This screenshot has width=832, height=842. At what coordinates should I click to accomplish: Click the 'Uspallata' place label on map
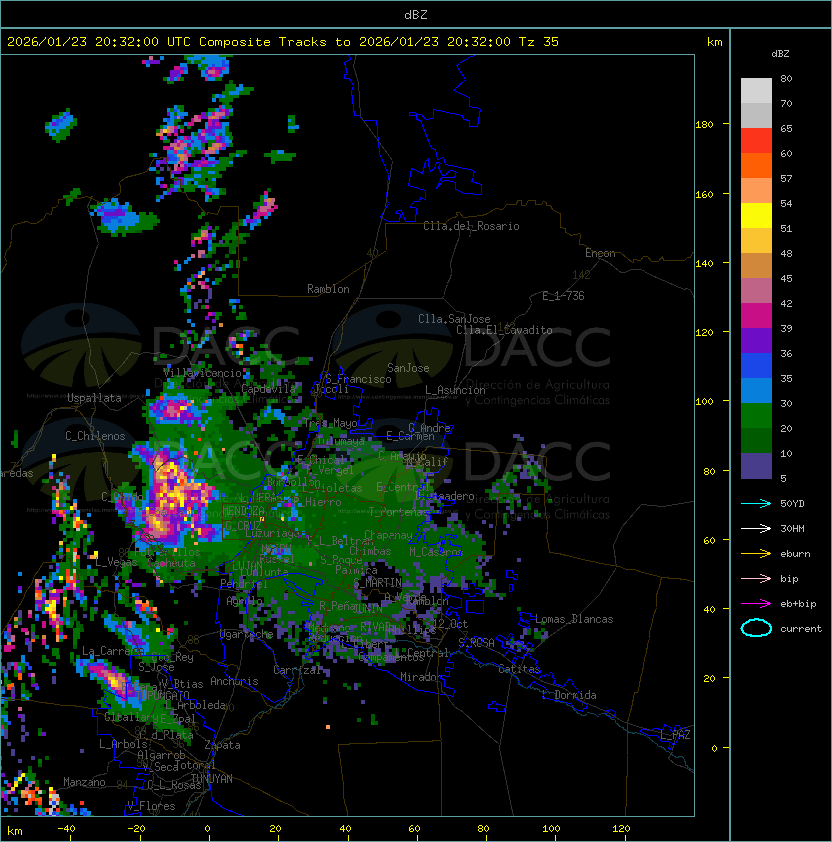pos(94,398)
